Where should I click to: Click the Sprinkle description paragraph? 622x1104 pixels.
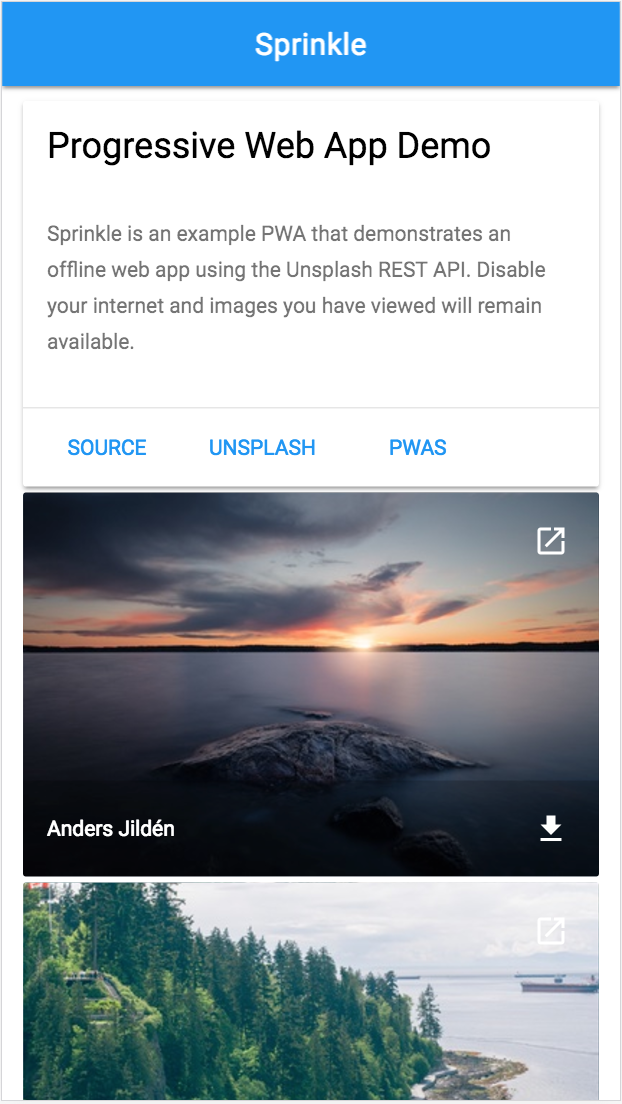[297, 288]
